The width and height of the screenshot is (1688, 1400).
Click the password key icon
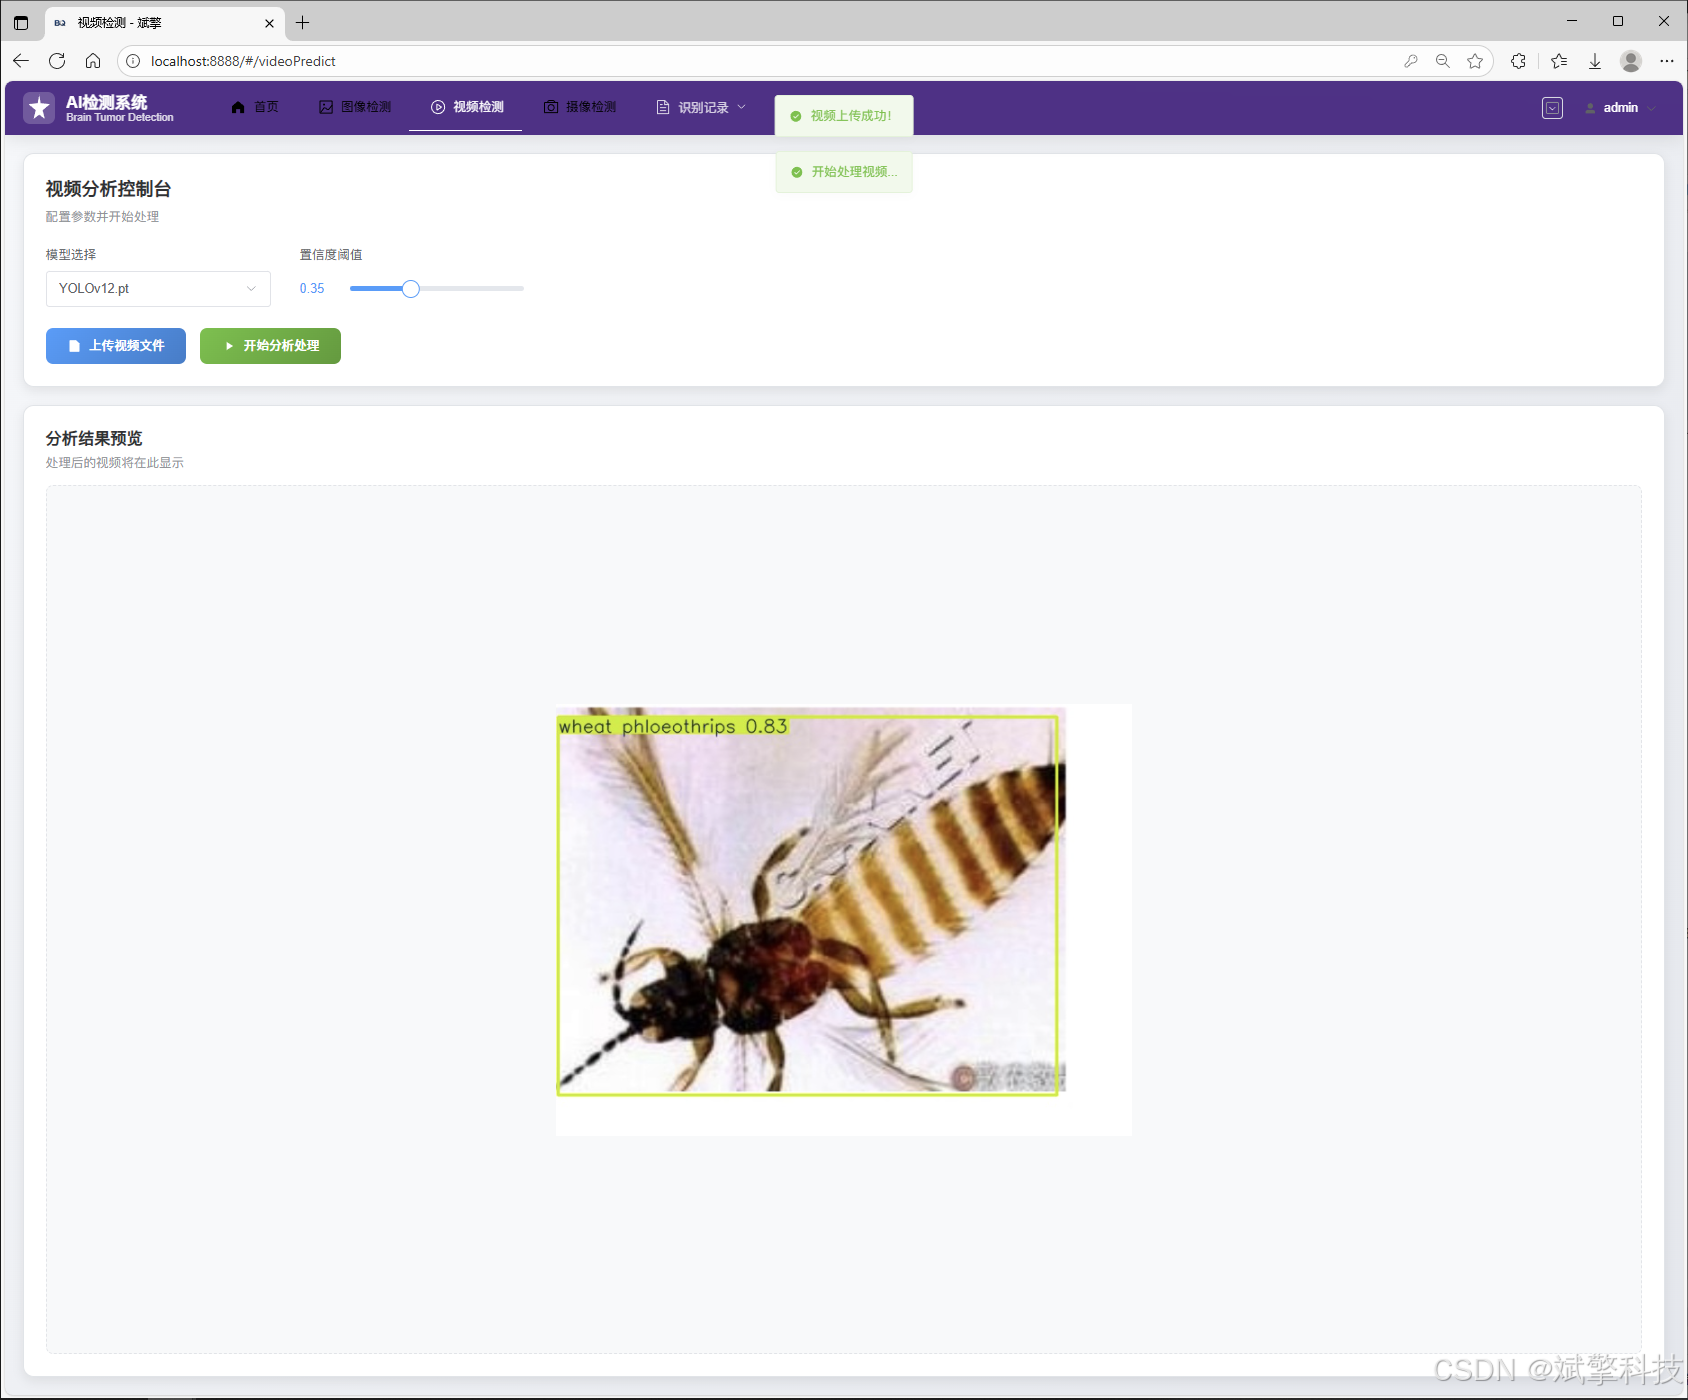1411,61
